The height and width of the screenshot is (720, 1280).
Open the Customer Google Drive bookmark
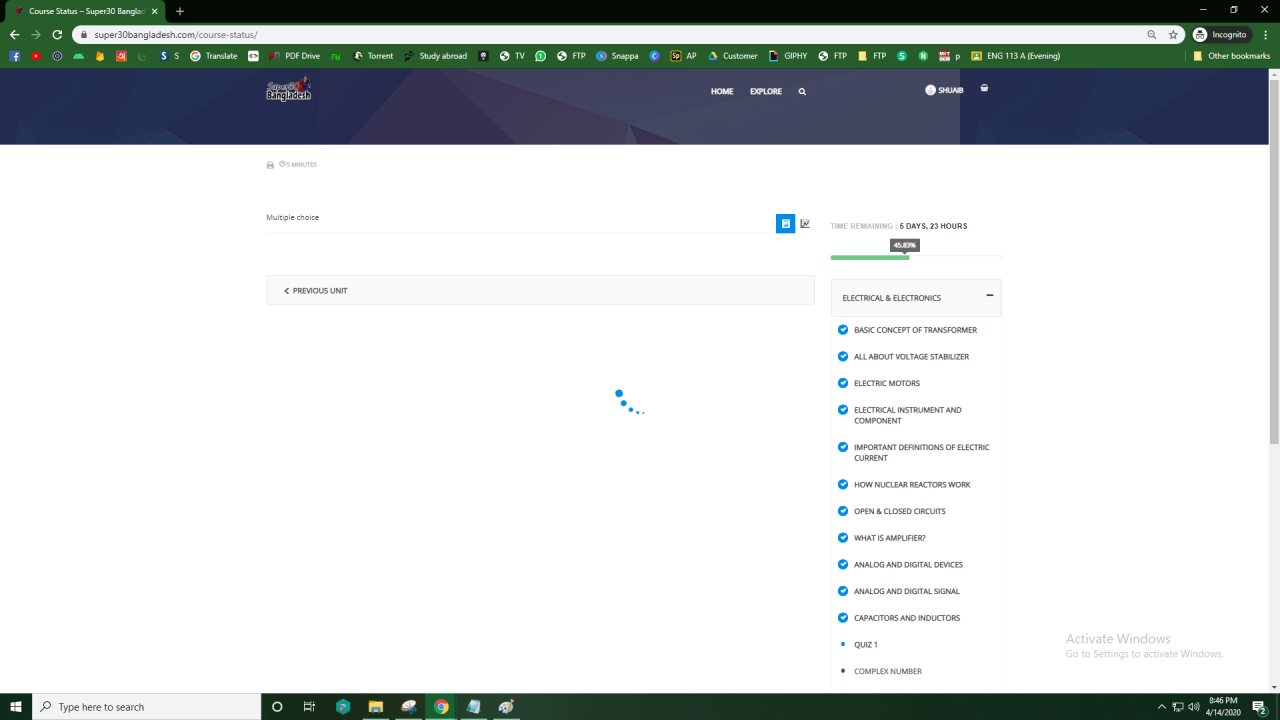point(733,56)
